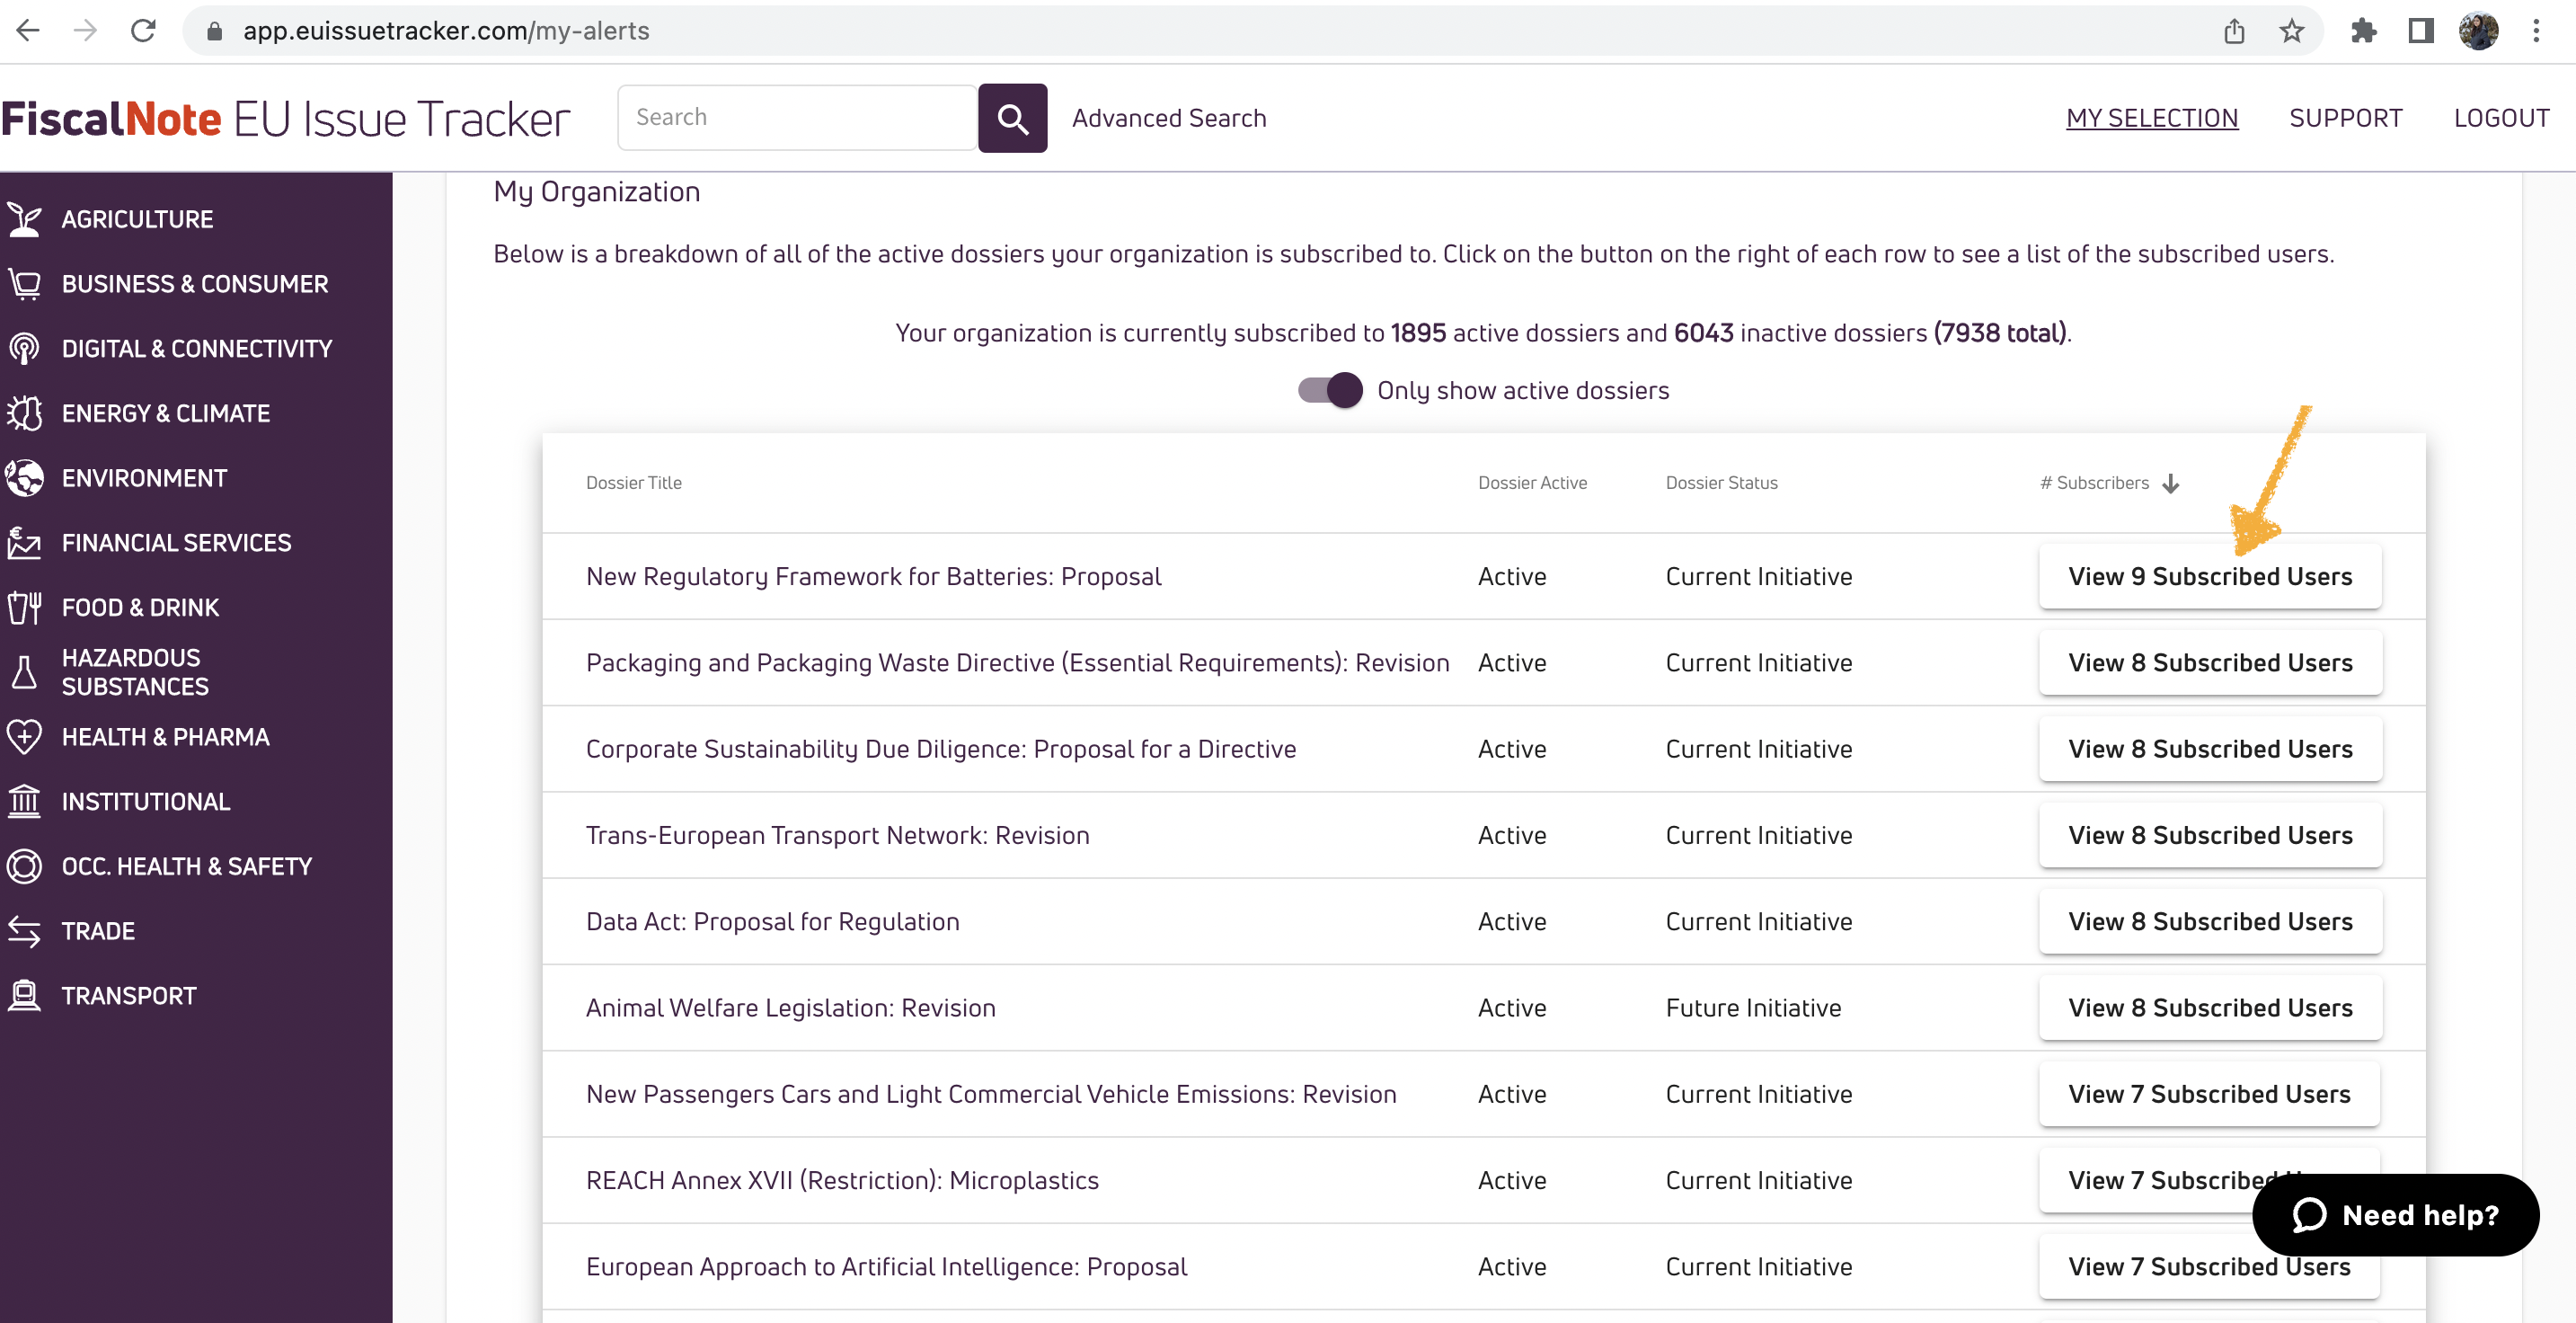Open the SUPPORT link
Screen dimensions: 2576x1323
click(x=2345, y=118)
